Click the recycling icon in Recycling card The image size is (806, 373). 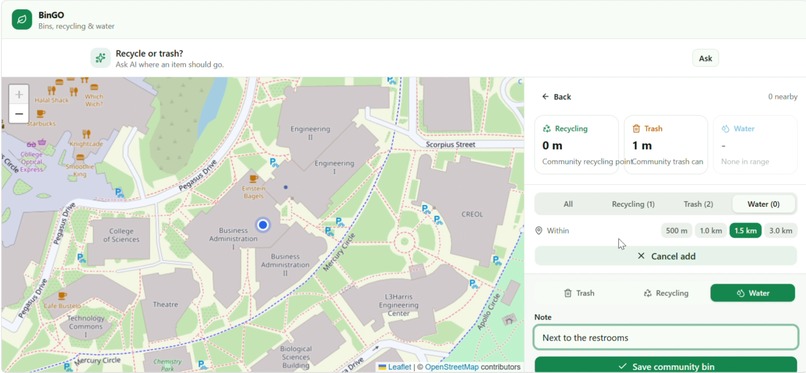pos(547,129)
